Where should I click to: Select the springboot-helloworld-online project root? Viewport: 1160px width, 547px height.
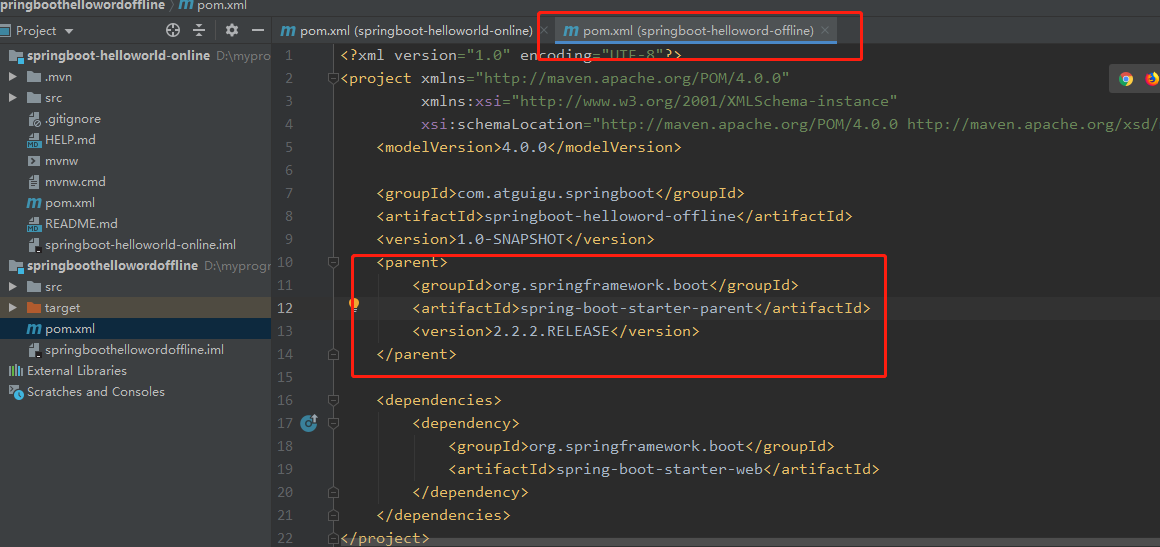tap(118, 56)
